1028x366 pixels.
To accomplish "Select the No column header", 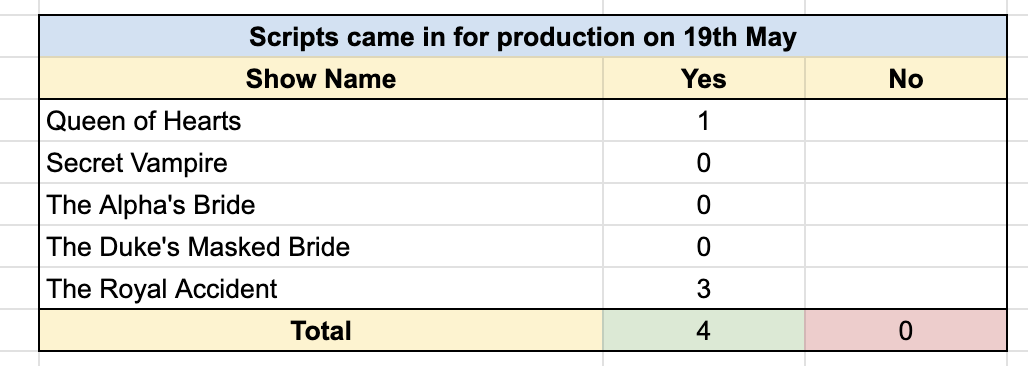I will click(x=905, y=79).
